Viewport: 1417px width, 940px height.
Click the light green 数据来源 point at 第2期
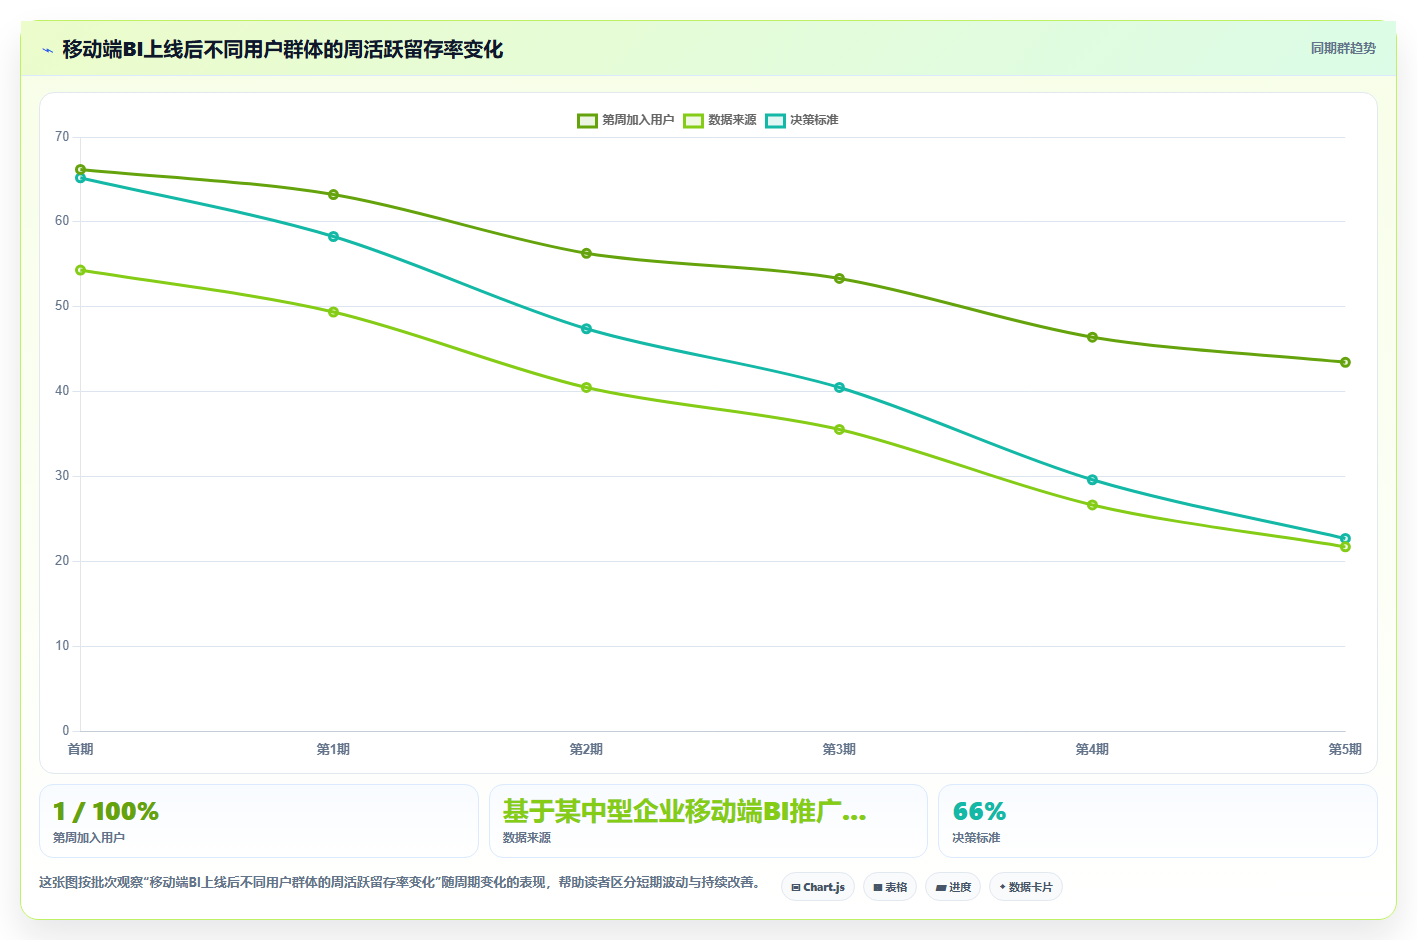point(586,388)
